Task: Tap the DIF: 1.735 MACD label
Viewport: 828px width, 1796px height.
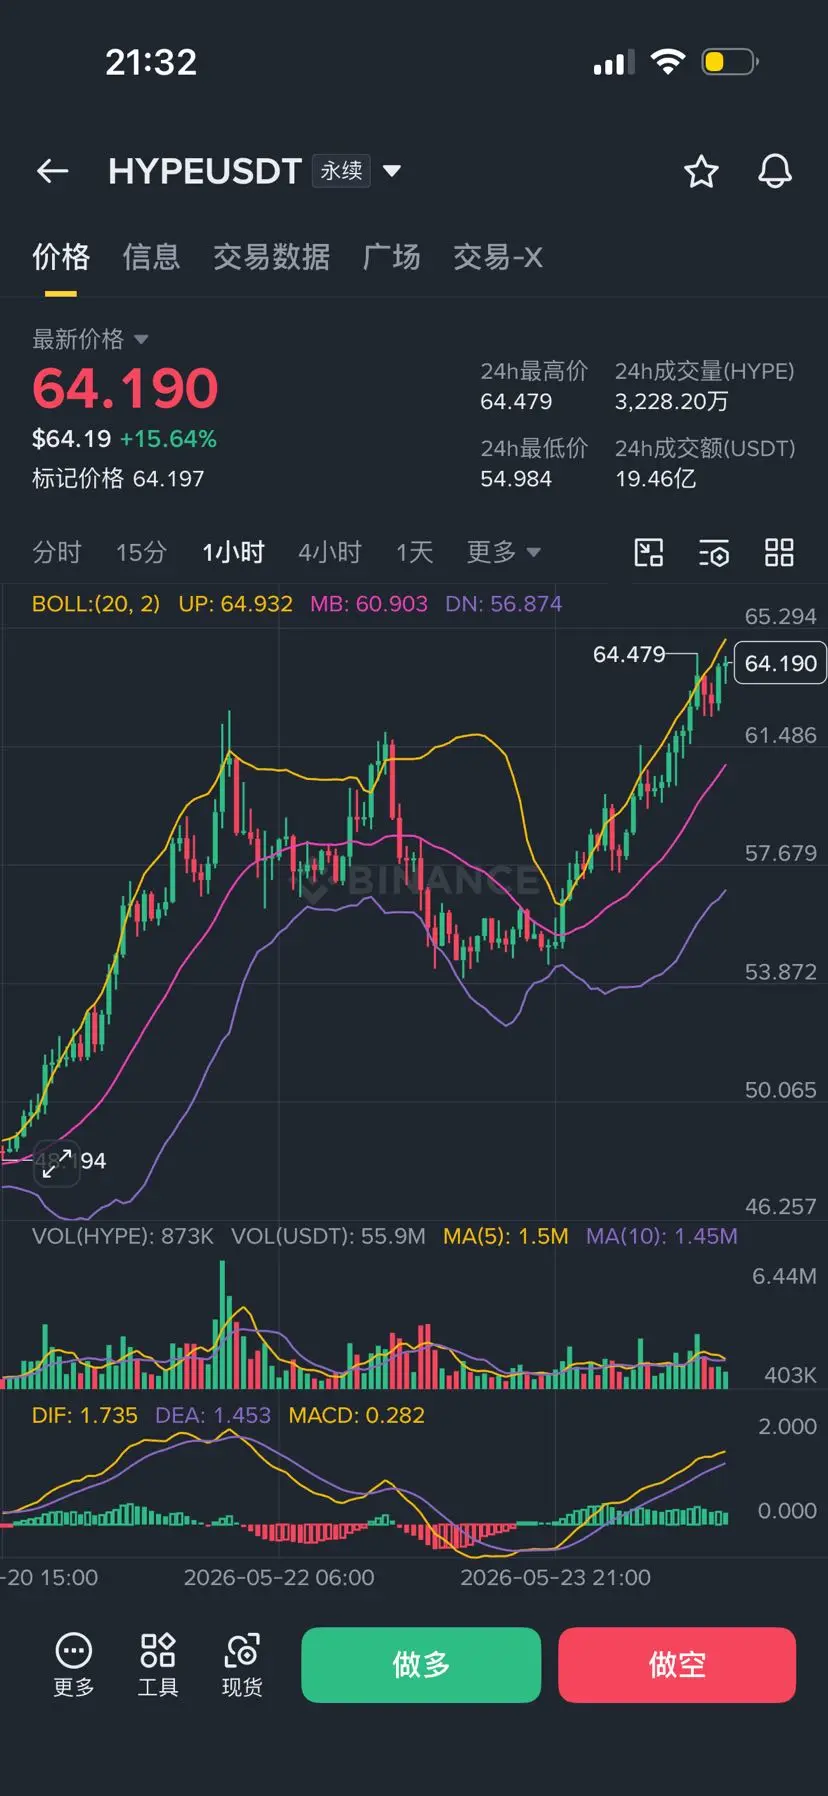Action: tap(85, 1415)
